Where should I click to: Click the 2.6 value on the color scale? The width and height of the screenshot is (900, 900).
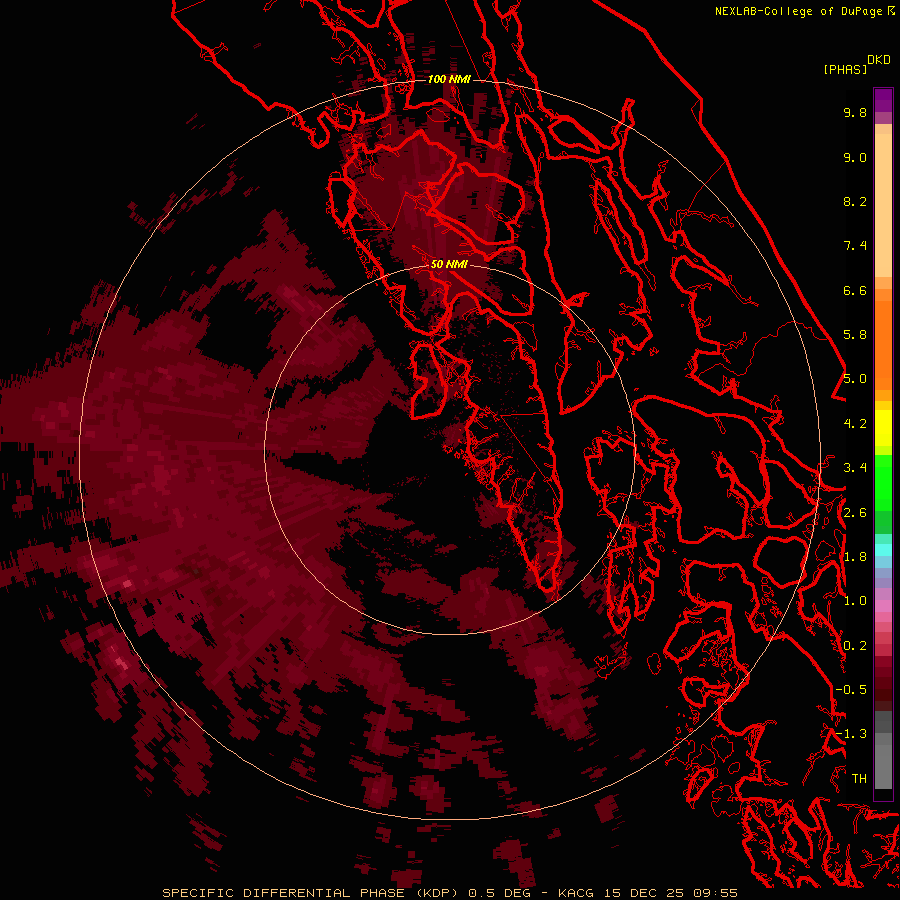pyautogui.click(x=855, y=513)
